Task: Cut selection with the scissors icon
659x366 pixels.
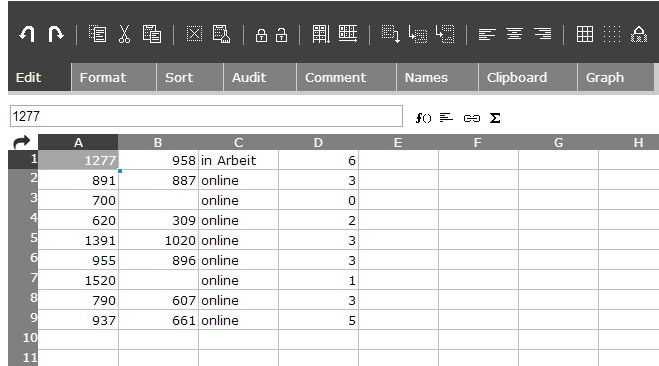Action: click(x=124, y=34)
